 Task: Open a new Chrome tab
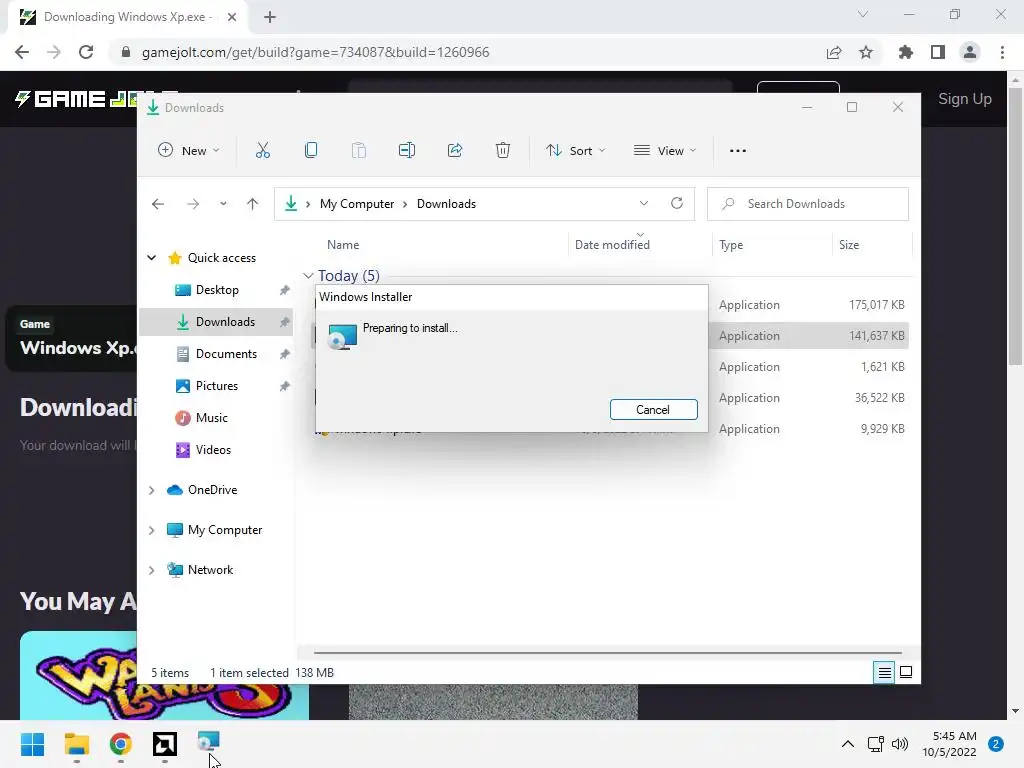[x=270, y=17]
